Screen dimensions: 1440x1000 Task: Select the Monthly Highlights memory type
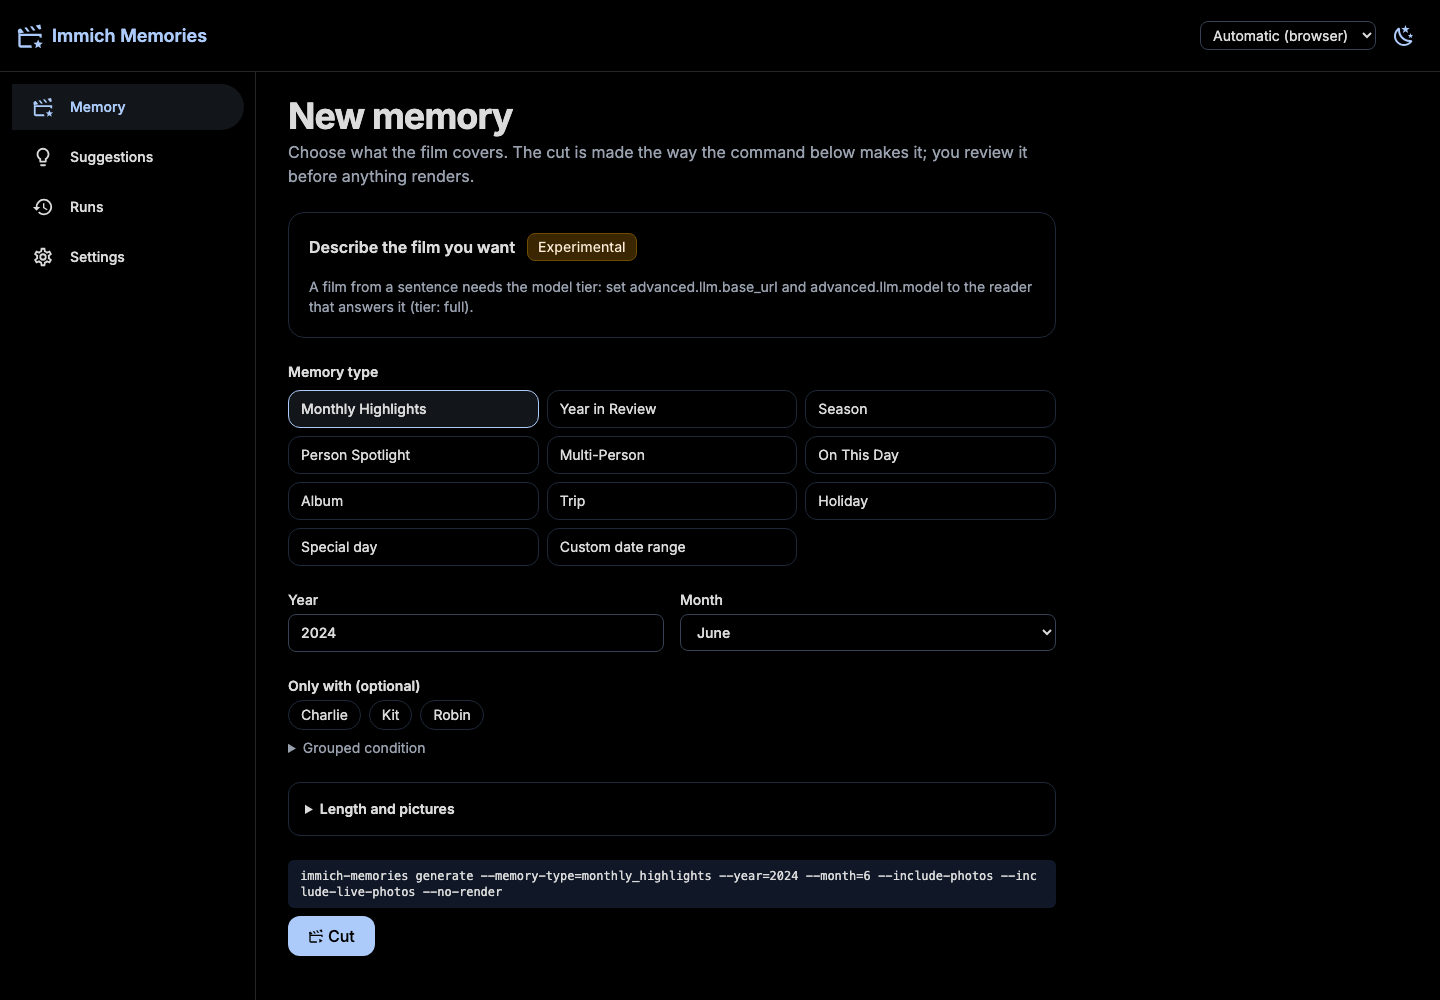[x=413, y=409]
